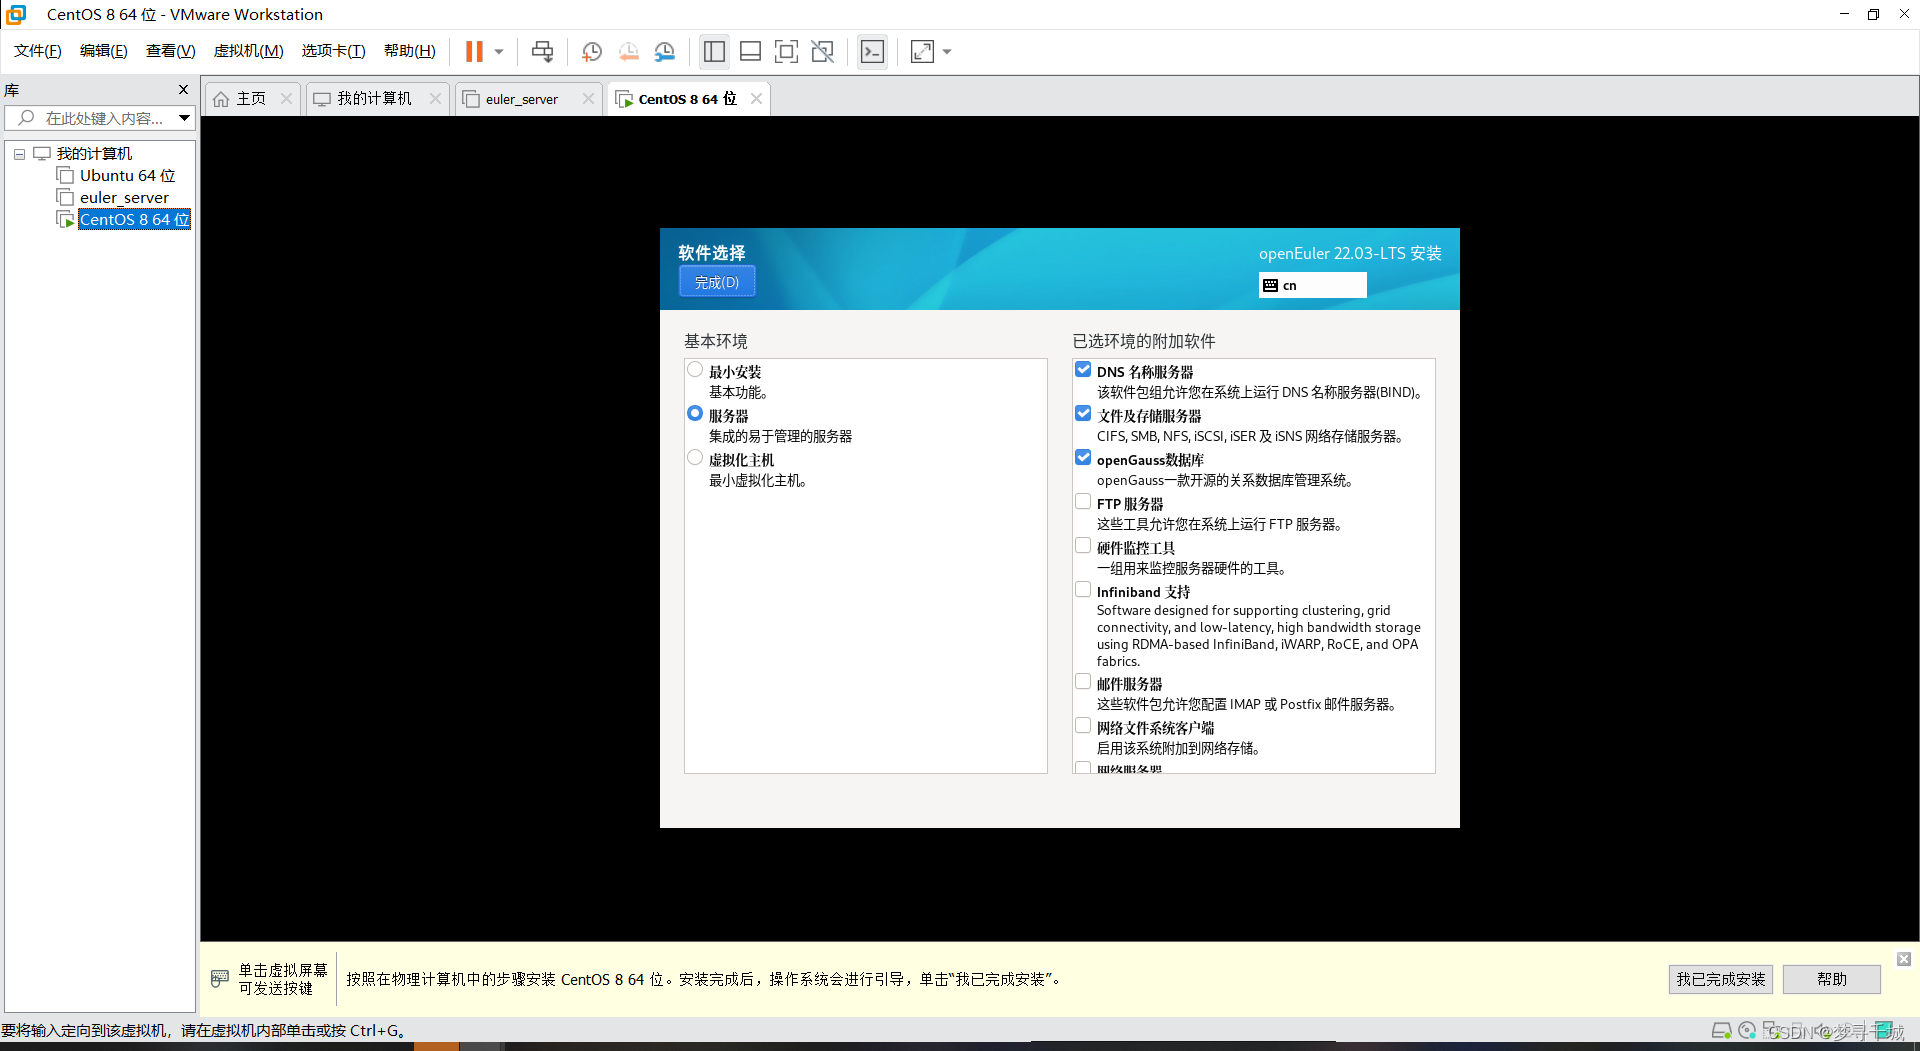This screenshot has width=1920, height=1051.
Task: Take a snapshot of this virtual machine
Action: coord(592,51)
